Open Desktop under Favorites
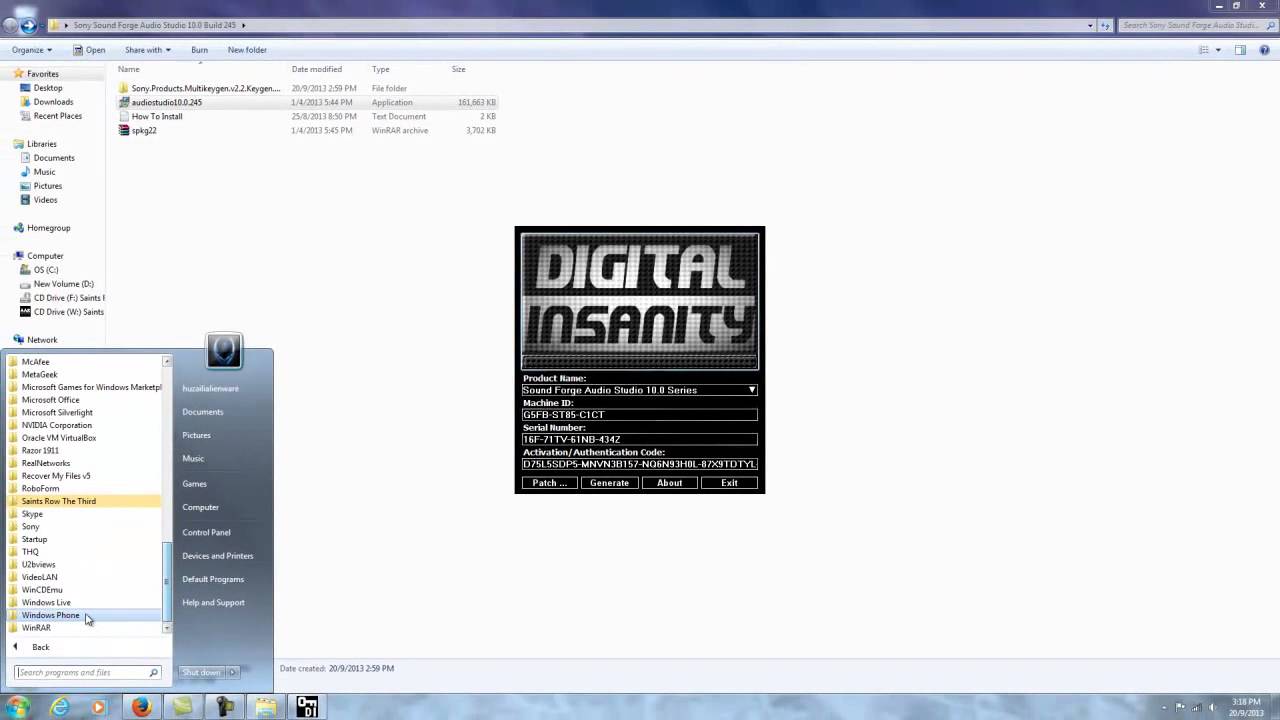Image resolution: width=1280 pixels, height=720 pixels. (48, 88)
